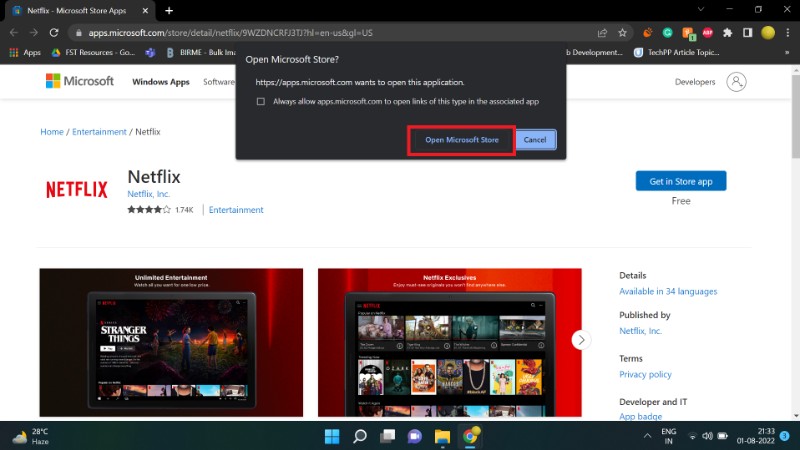
Task: Open the clock and date in the taskbar
Action: (756, 436)
